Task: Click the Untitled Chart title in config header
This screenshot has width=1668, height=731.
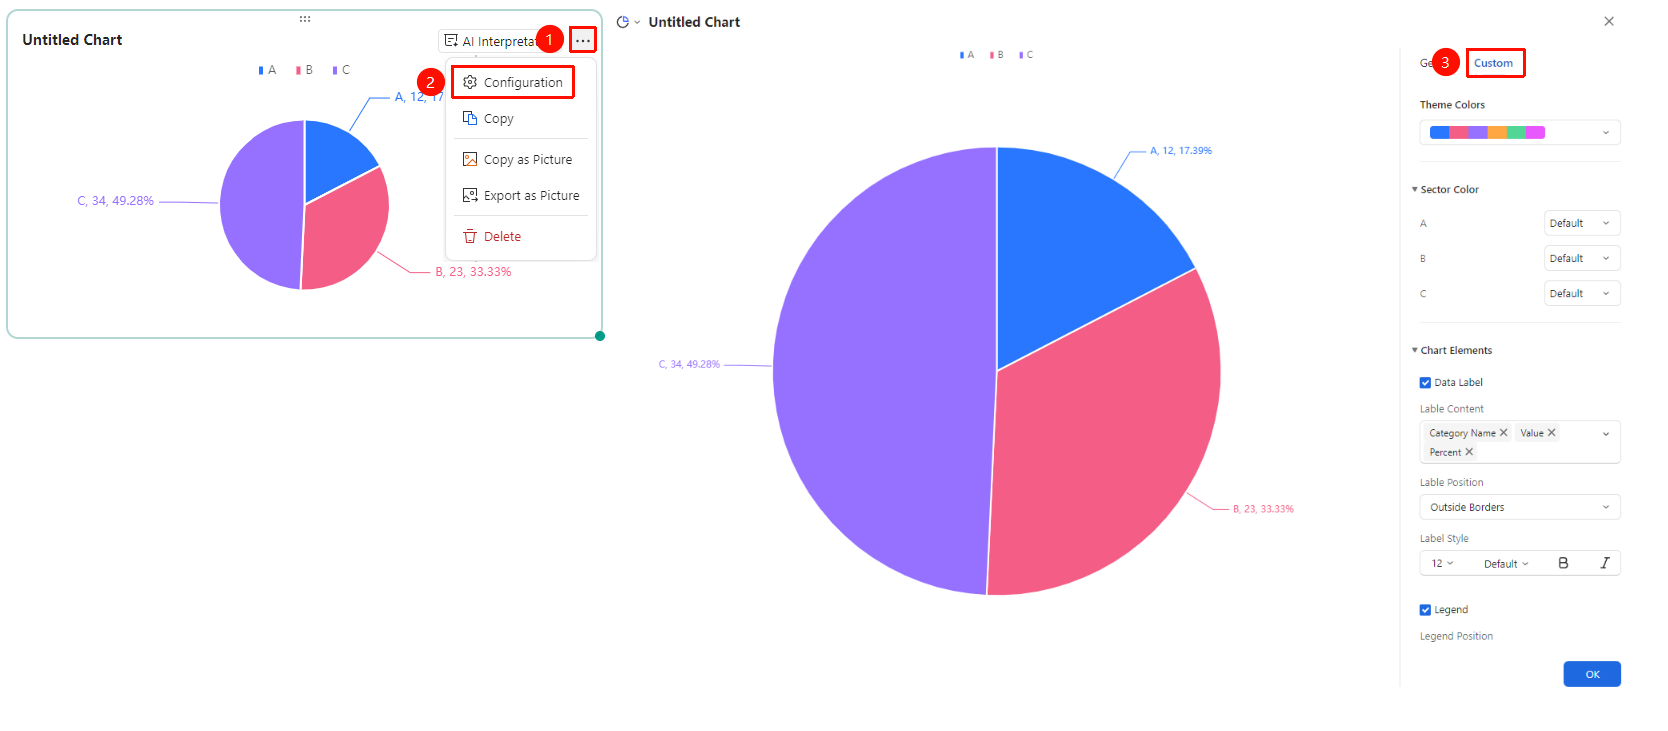Action: (694, 22)
